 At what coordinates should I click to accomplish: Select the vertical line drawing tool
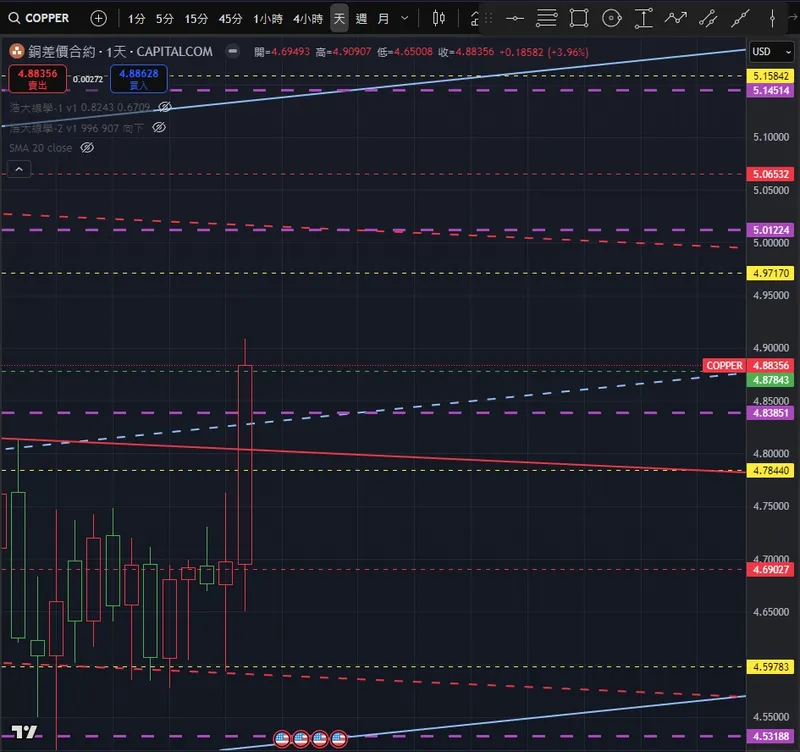point(772,18)
